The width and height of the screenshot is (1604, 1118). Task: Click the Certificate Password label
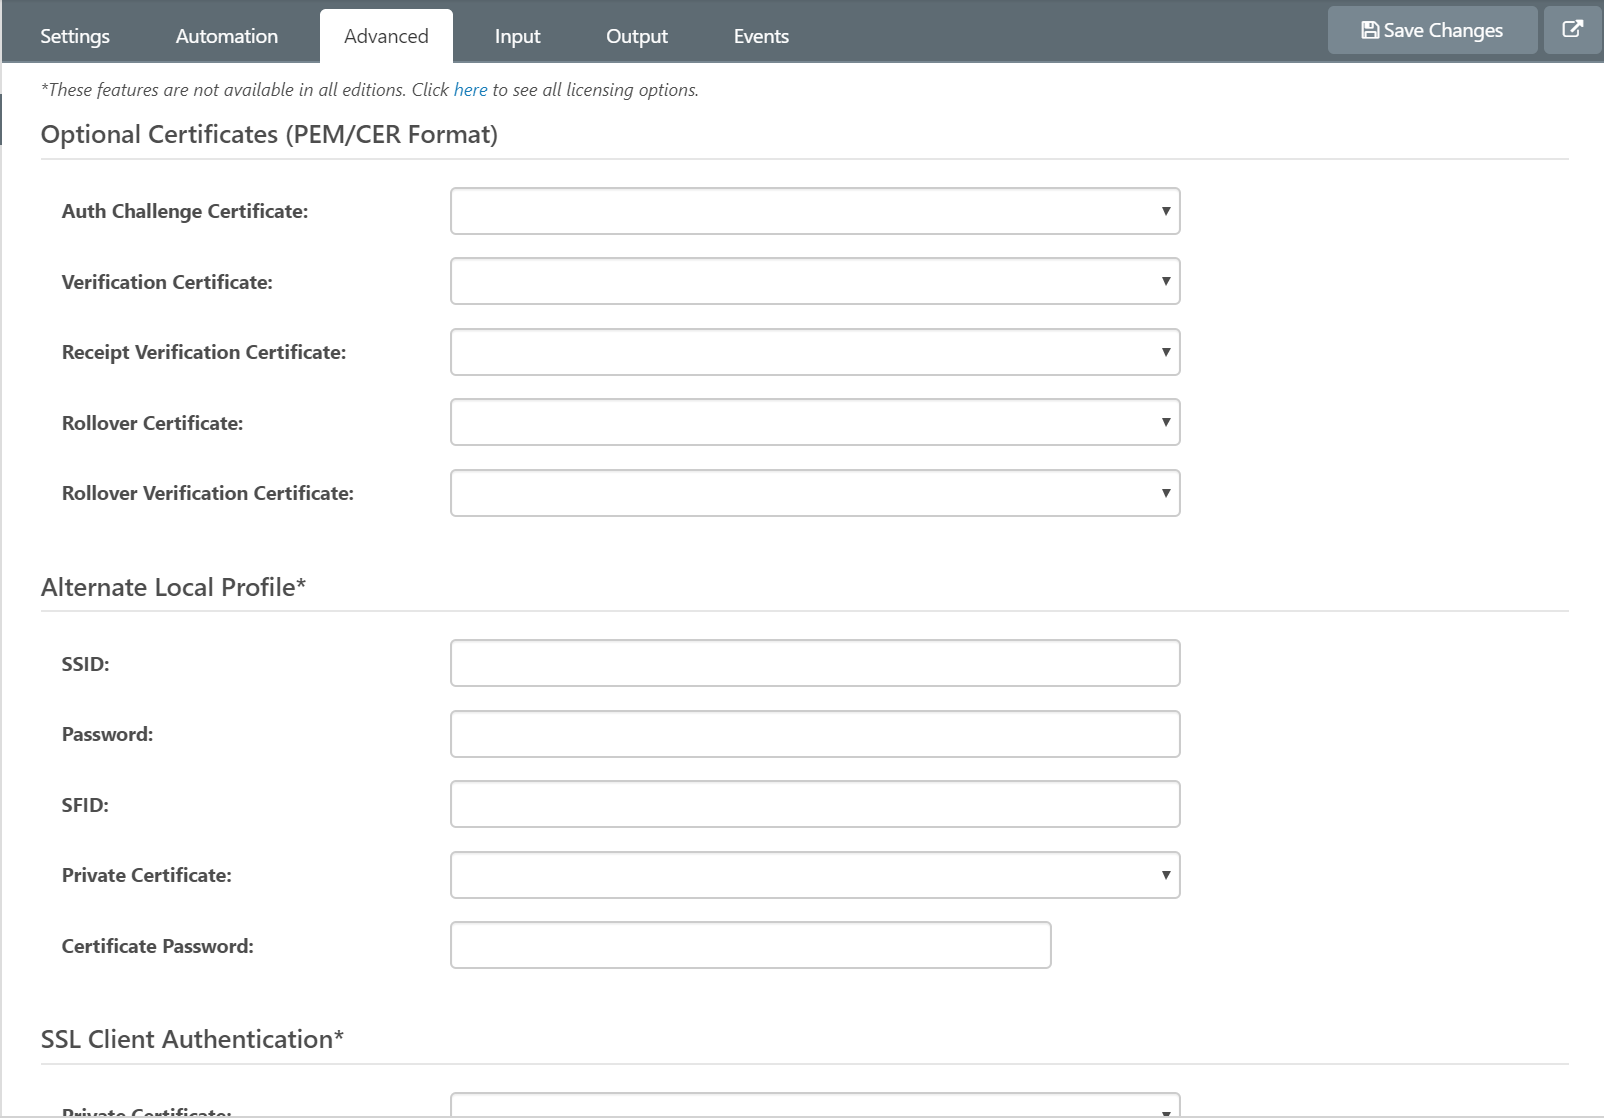point(158,946)
